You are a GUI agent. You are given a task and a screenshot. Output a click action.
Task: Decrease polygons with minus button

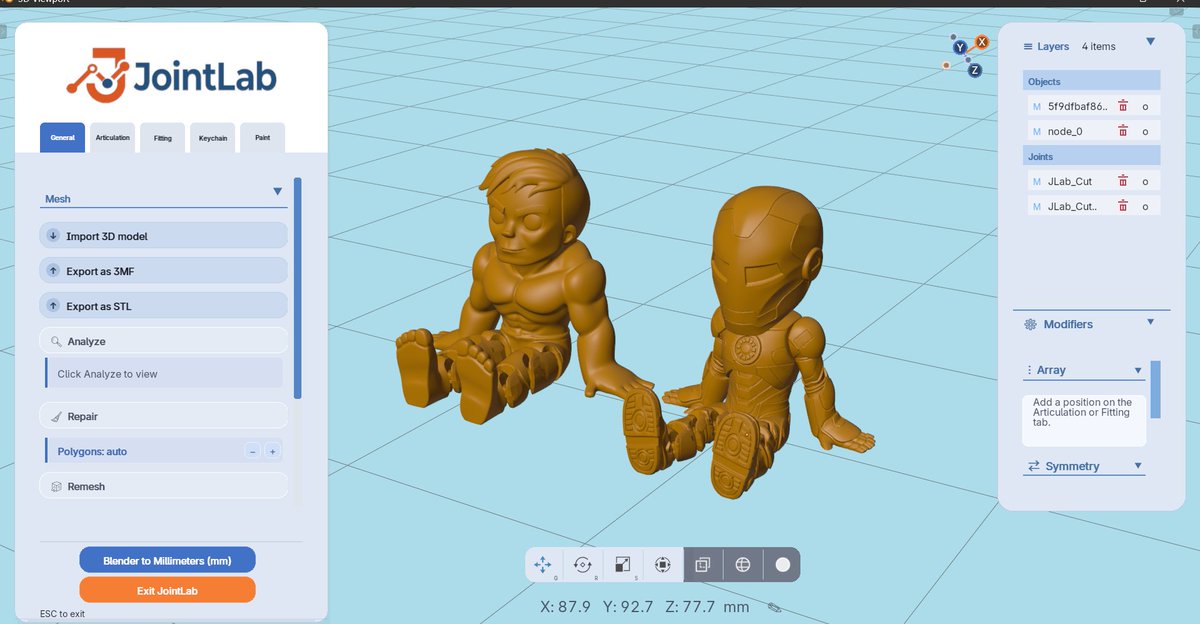pos(253,452)
